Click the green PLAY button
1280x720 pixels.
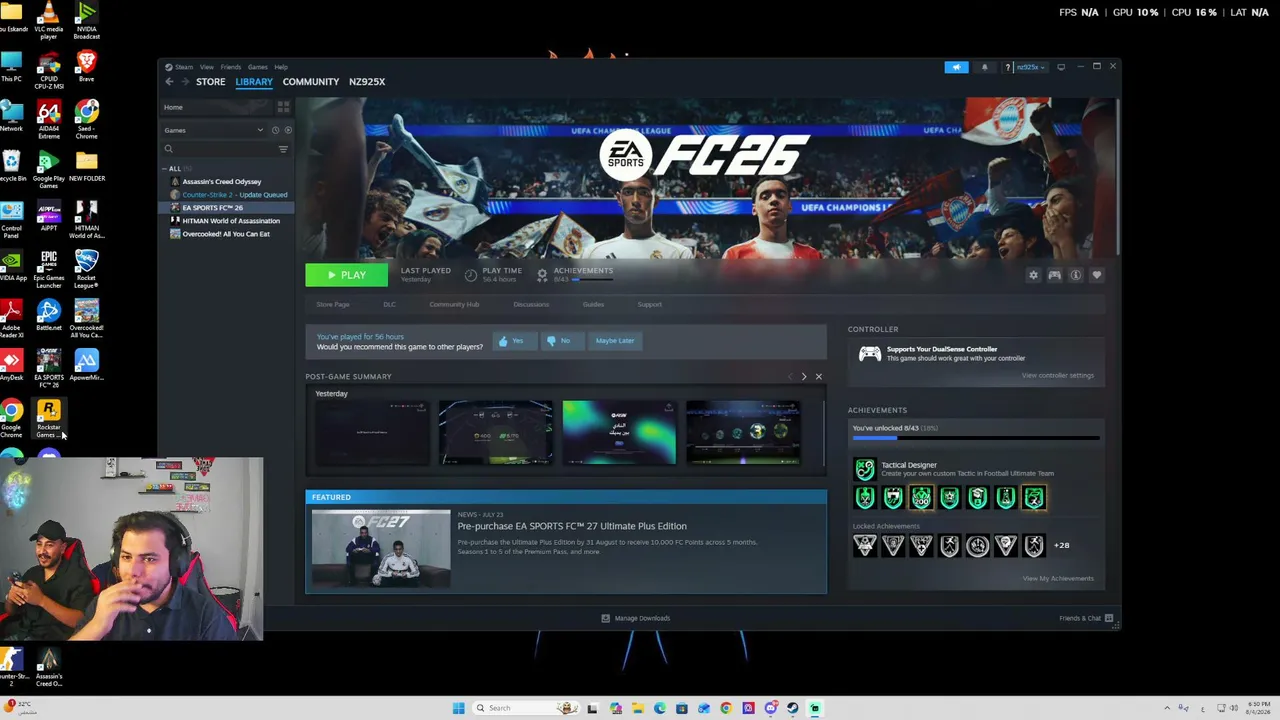[346, 275]
